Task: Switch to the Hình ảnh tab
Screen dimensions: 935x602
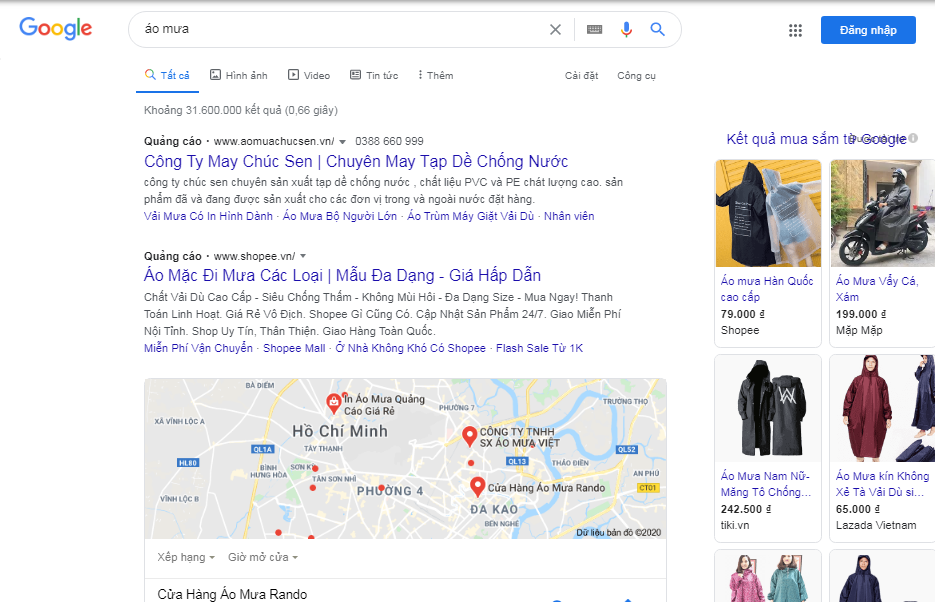Action: pos(239,75)
